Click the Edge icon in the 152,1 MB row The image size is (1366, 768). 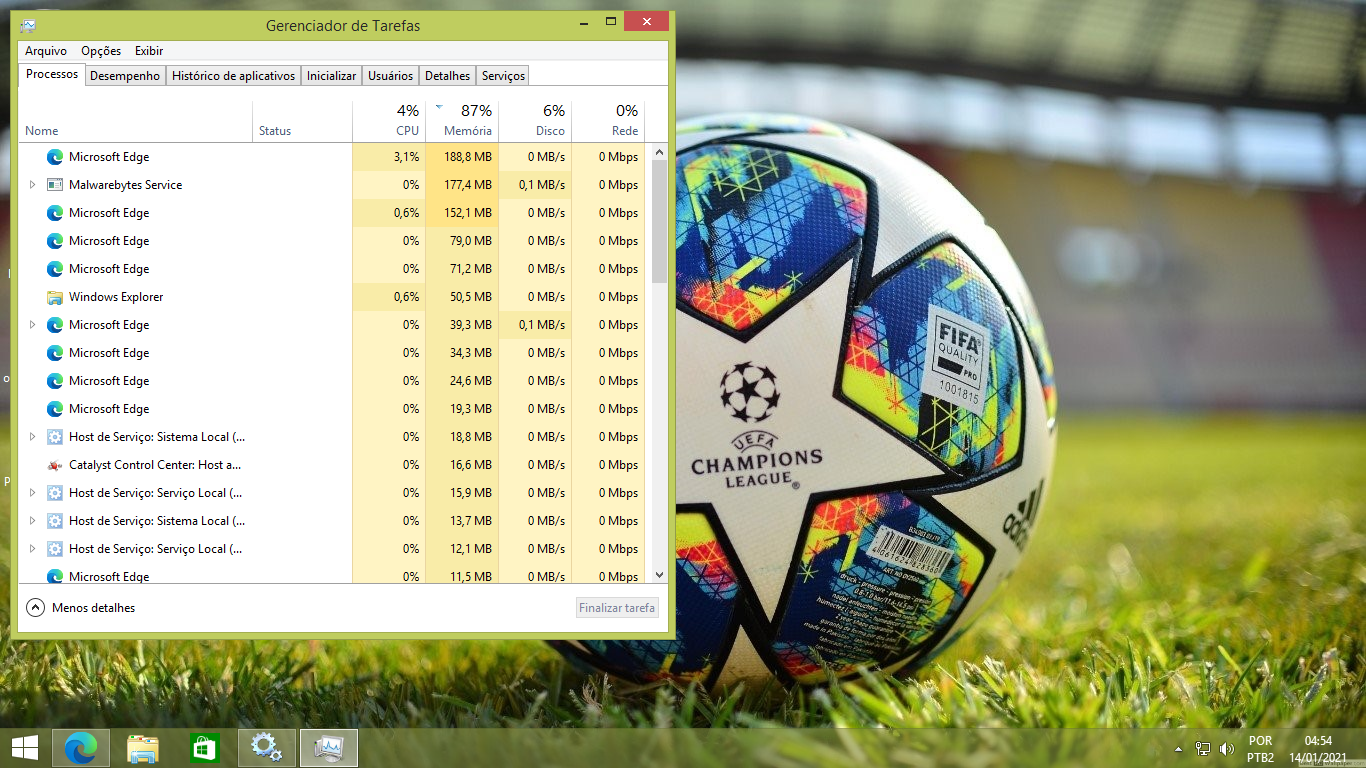[55, 213]
